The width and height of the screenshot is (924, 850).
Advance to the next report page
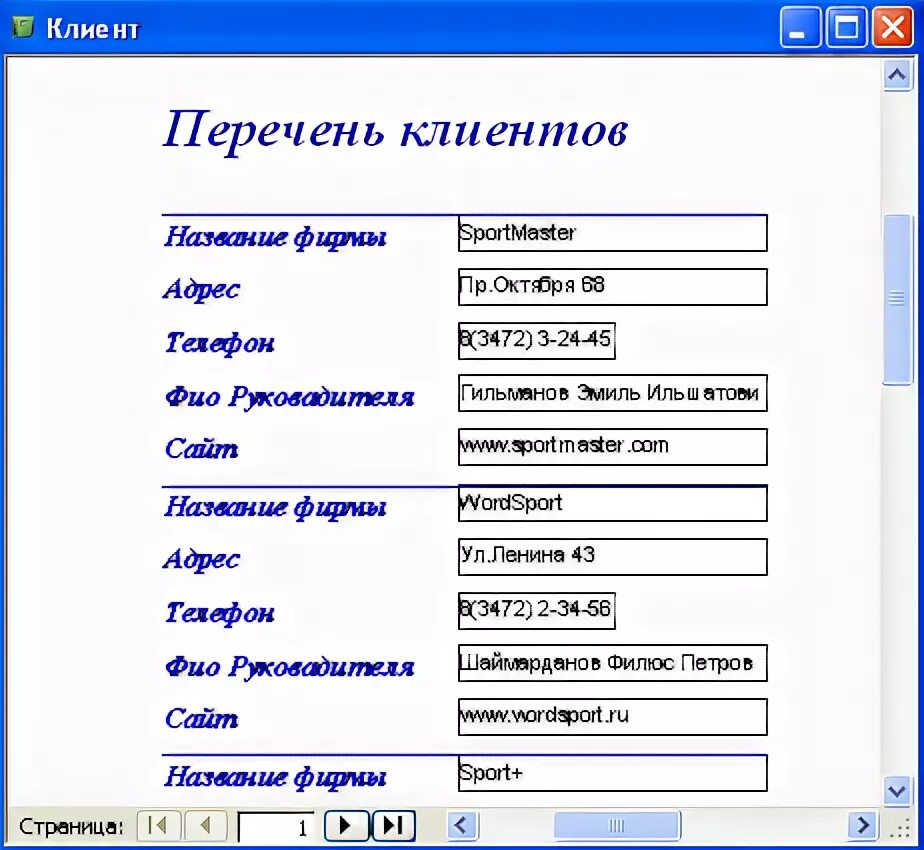click(346, 826)
